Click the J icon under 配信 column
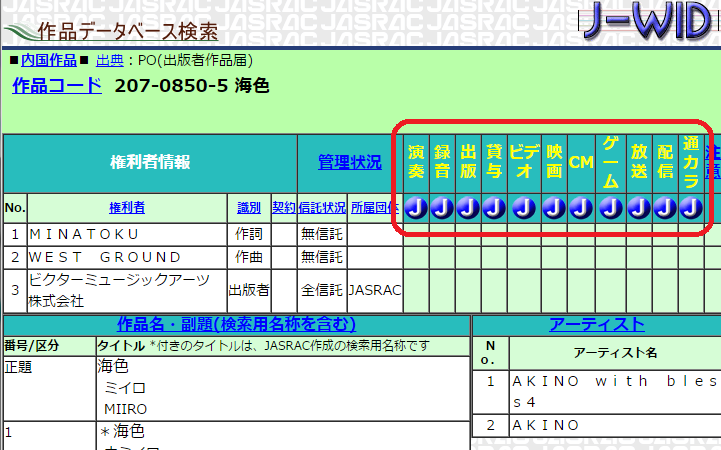This screenshot has width=721, height=450. [x=665, y=208]
